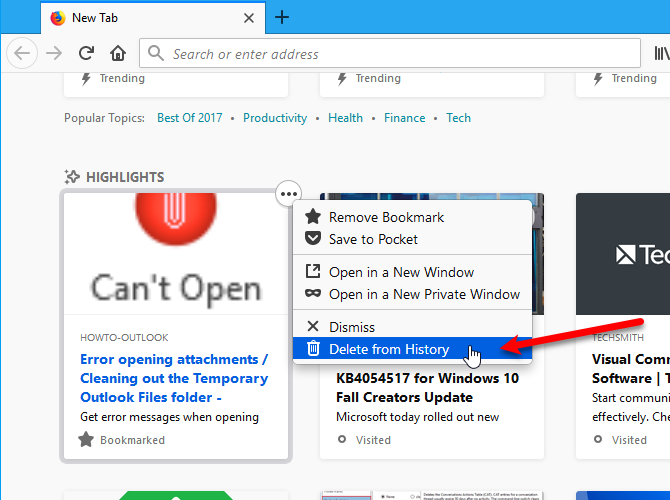Open the KB4054517 for Windows 10 article

click(427, 388)
